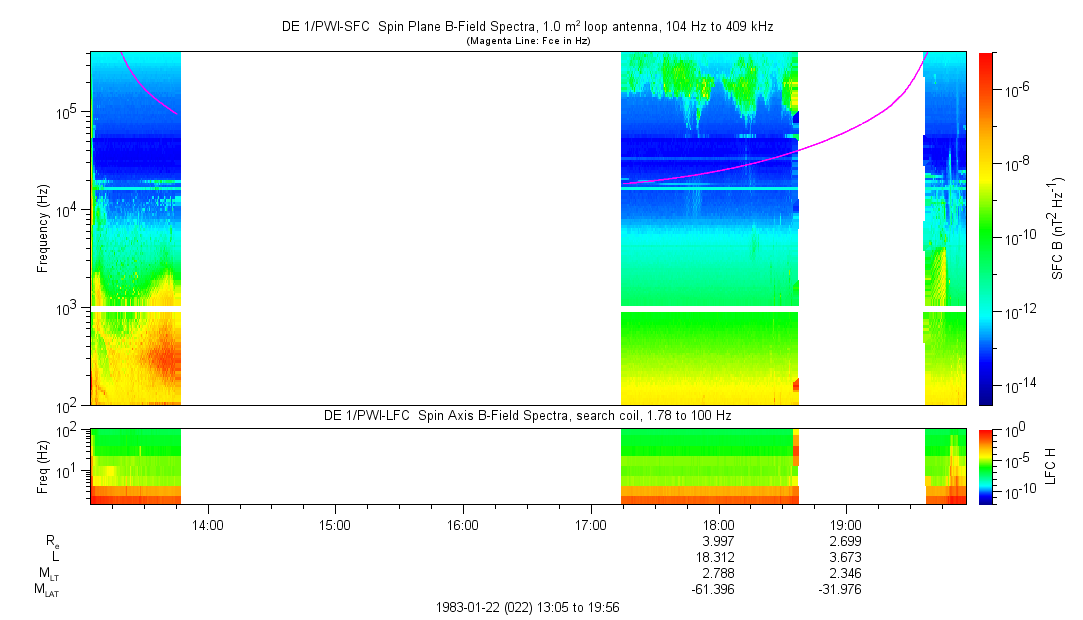Image resolution: width=1083 pixels, height=620 pixels.
Task: Select the 15:00 time axis tick label
Action: (335, 524)
